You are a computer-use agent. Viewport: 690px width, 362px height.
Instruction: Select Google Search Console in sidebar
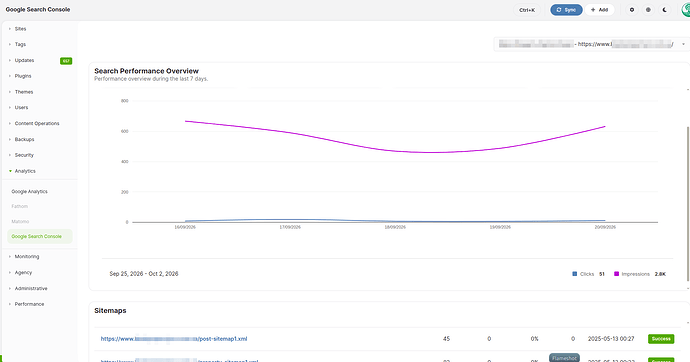coord(40,236)
